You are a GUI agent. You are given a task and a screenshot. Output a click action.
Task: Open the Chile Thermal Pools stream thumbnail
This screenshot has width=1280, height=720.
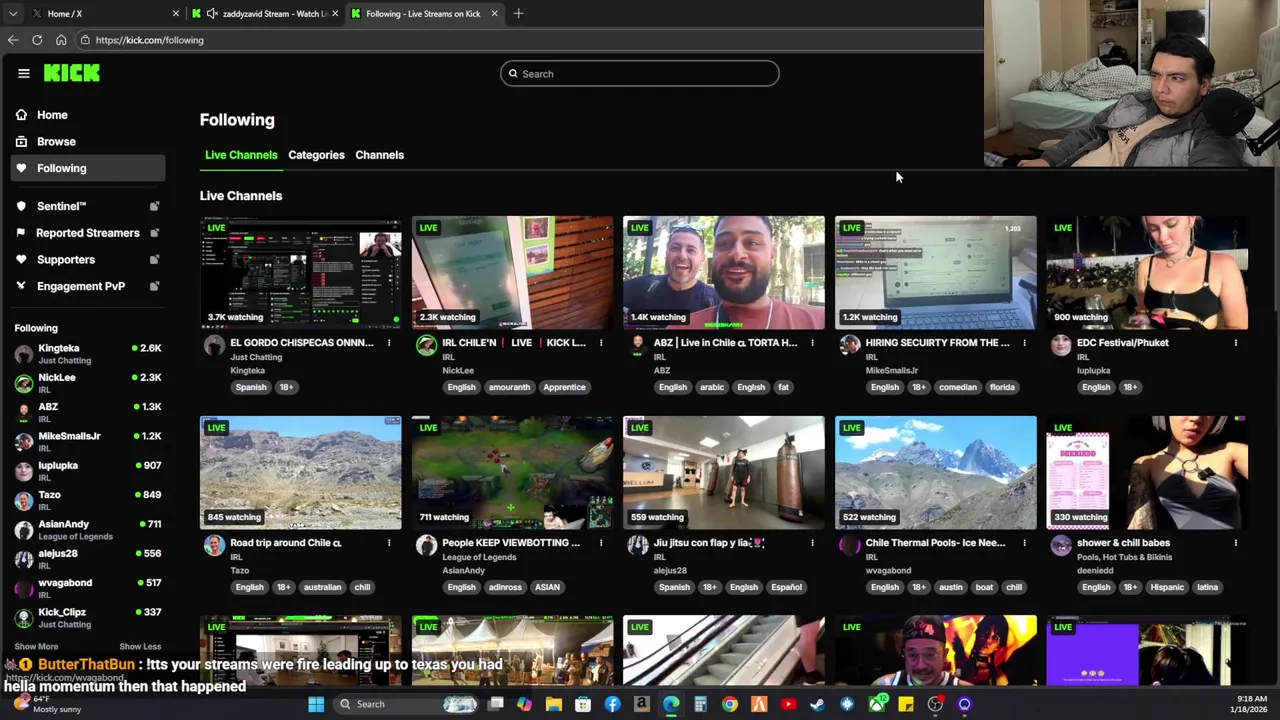coord(935,473)
